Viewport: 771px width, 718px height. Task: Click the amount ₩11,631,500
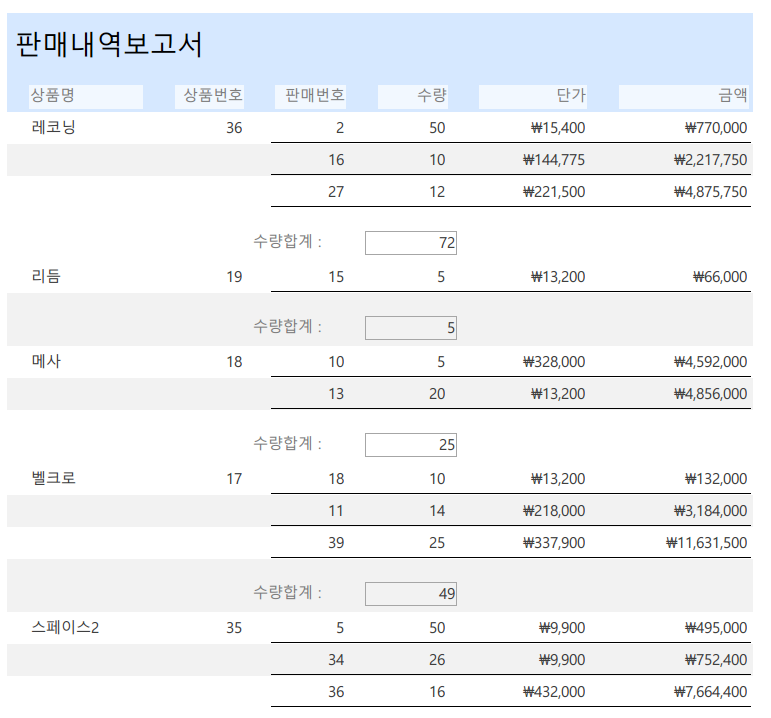pyautogui.click(x=707, y=543)
